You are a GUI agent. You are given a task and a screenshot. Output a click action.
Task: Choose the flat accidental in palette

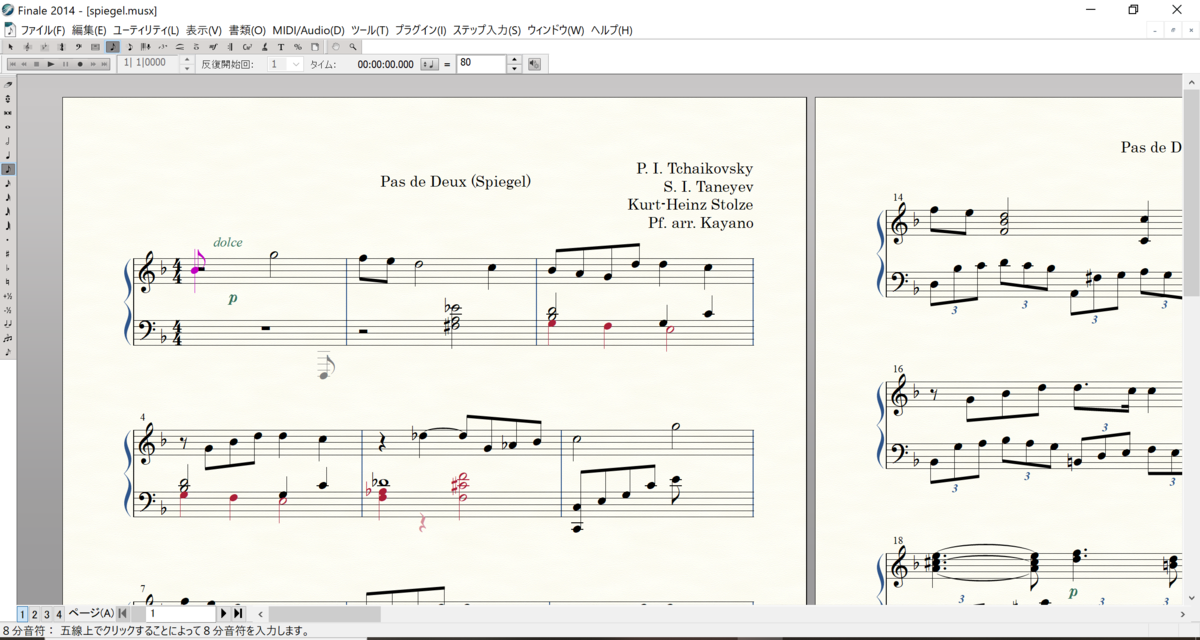tap(8, 268)
